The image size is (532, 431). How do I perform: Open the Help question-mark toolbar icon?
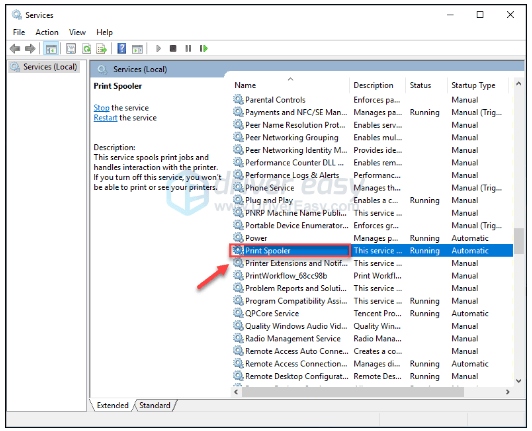coord(121,49)
